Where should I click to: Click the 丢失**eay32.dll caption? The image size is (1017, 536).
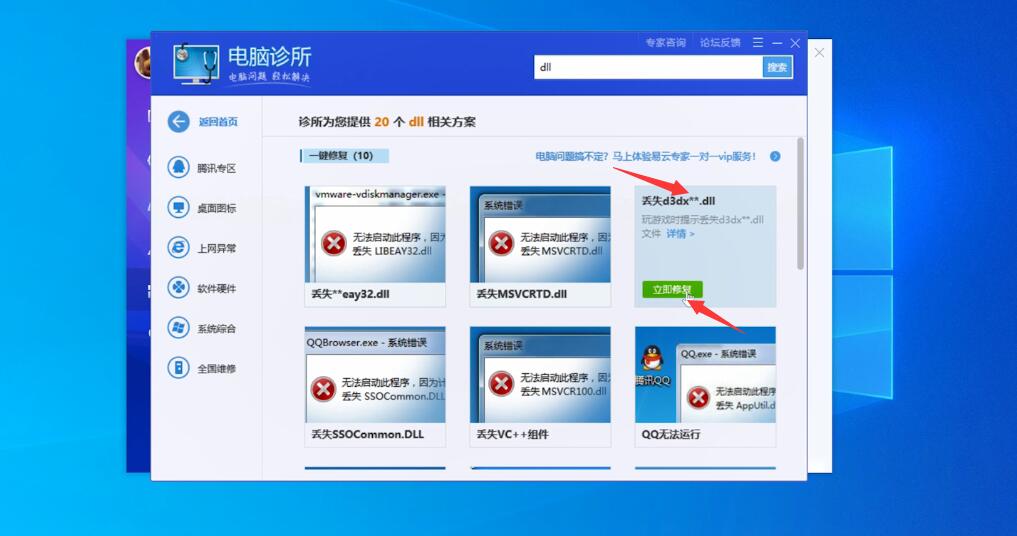point(350,294)
